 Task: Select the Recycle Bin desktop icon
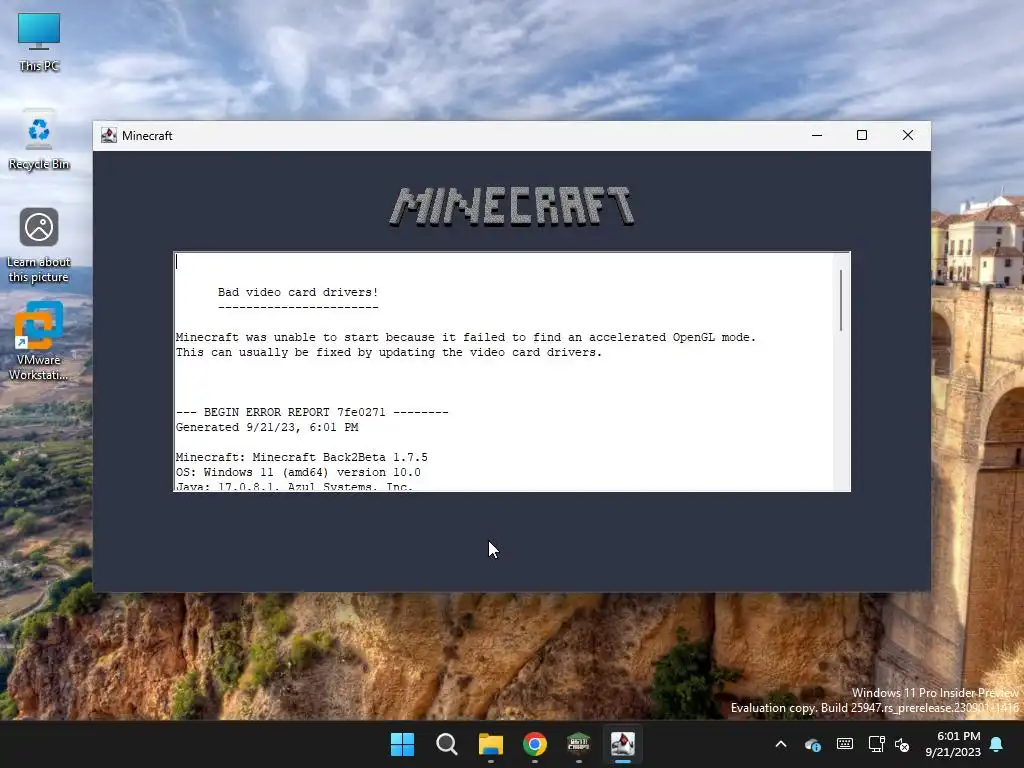click(39, 140)
